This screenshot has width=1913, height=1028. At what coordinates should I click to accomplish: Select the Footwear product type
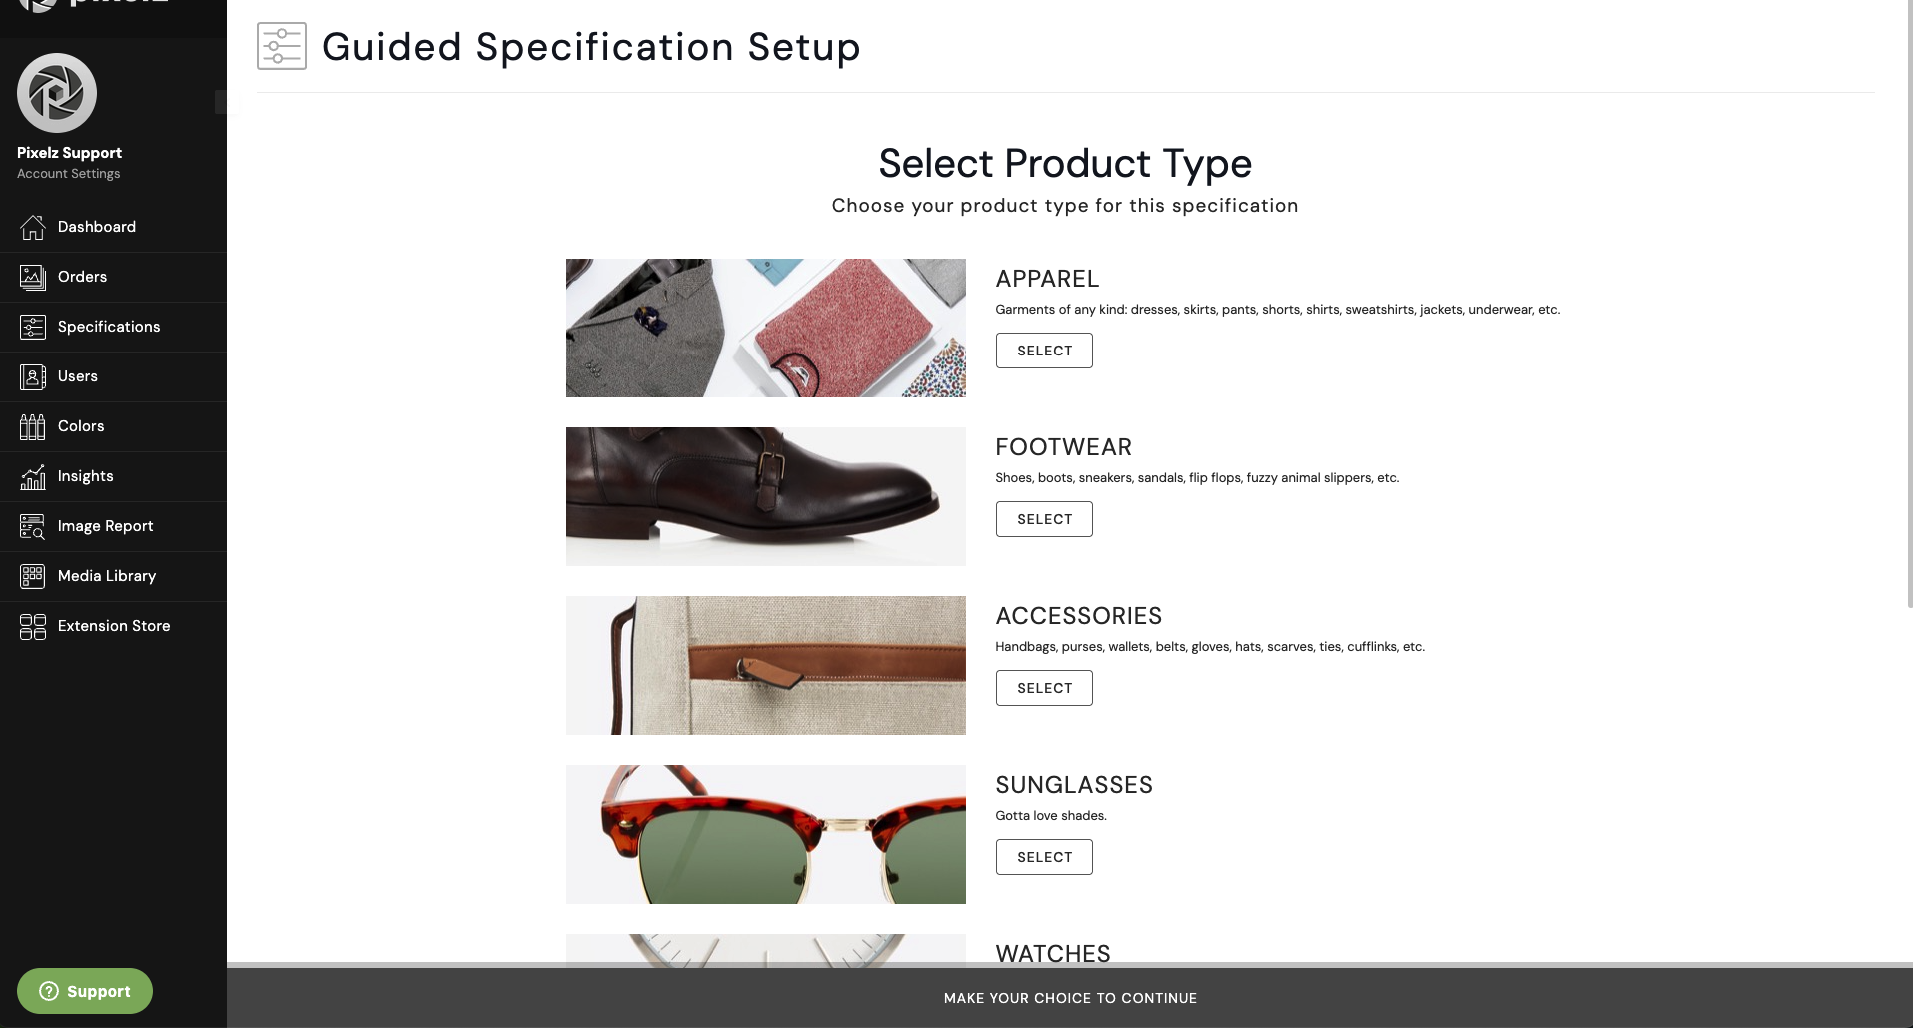1043,519
